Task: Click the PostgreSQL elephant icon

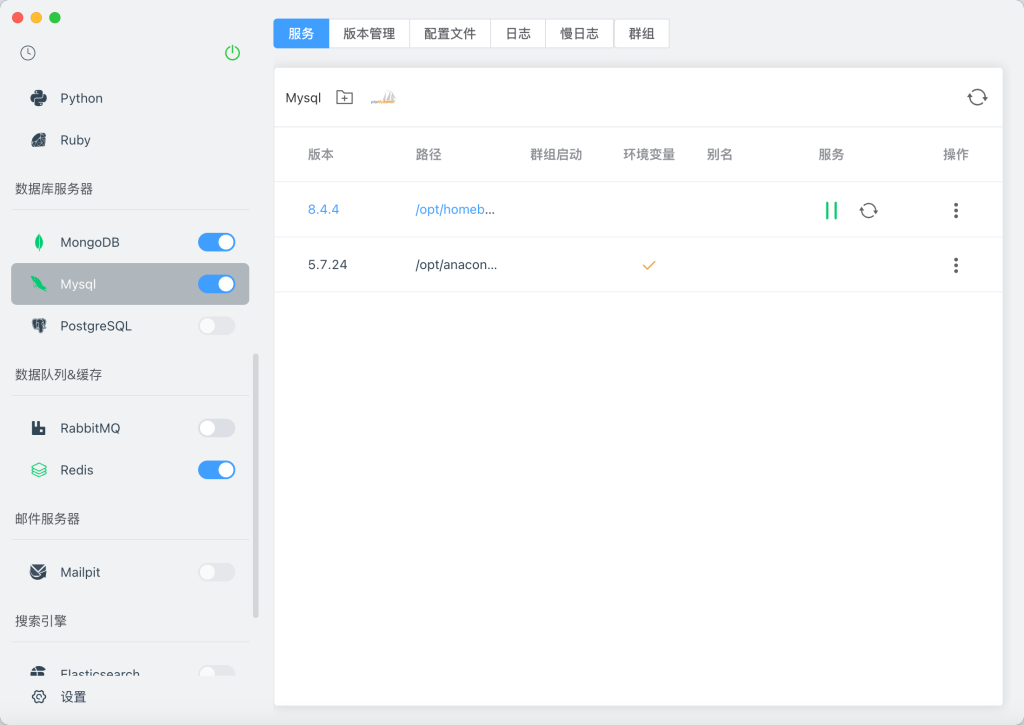Action: point(39,326)
